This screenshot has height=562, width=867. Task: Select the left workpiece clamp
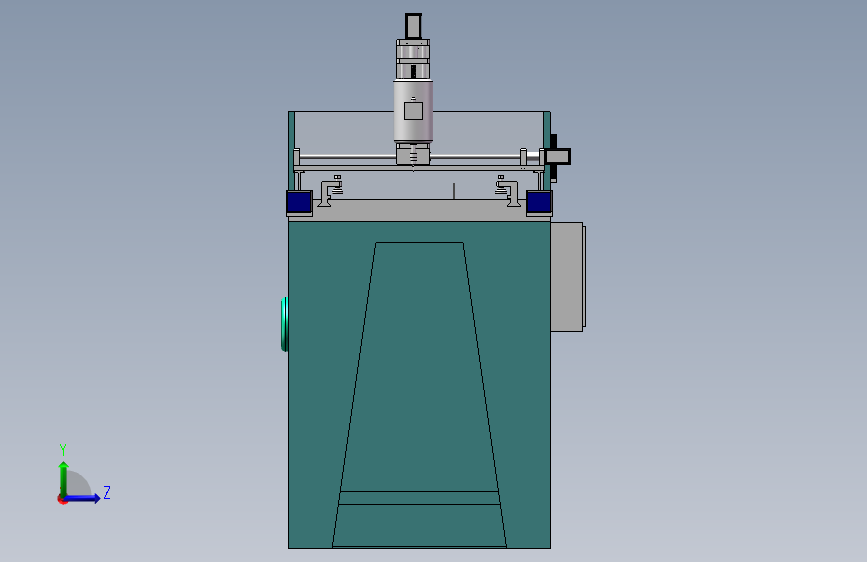coord(331,191)
